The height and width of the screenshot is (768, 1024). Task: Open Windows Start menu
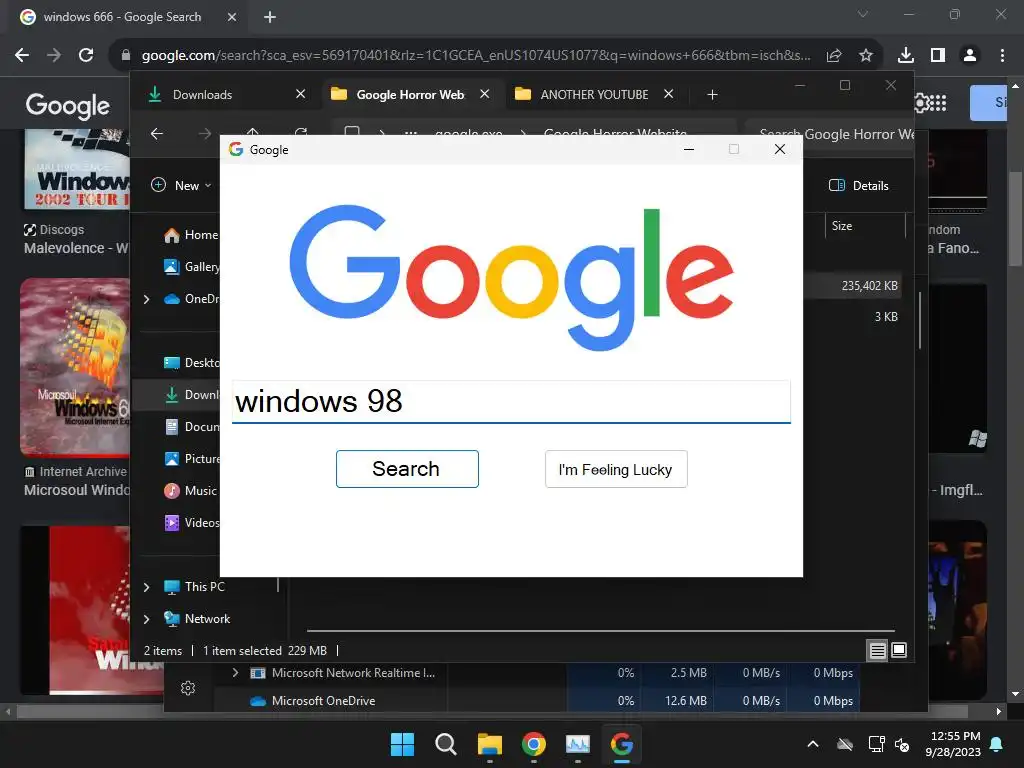click(x=402, y=744)
